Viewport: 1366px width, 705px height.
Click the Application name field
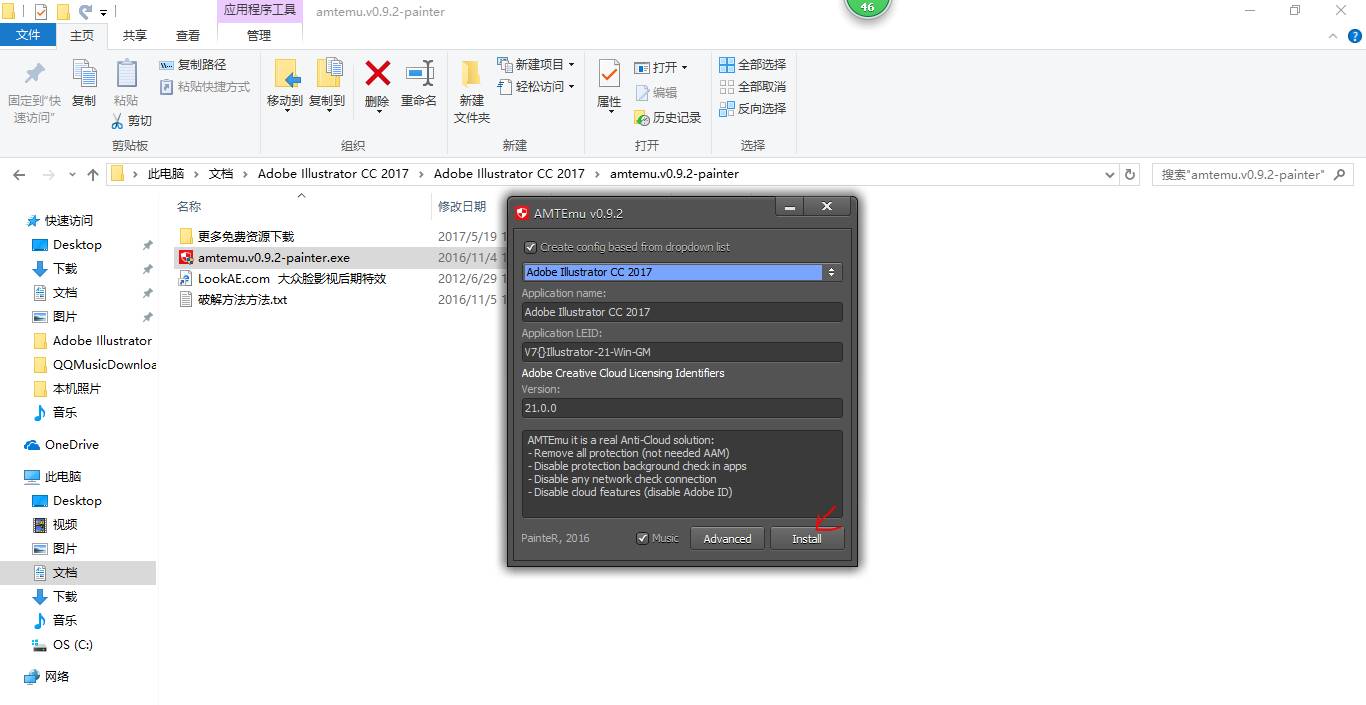click(x=682, y=312)
